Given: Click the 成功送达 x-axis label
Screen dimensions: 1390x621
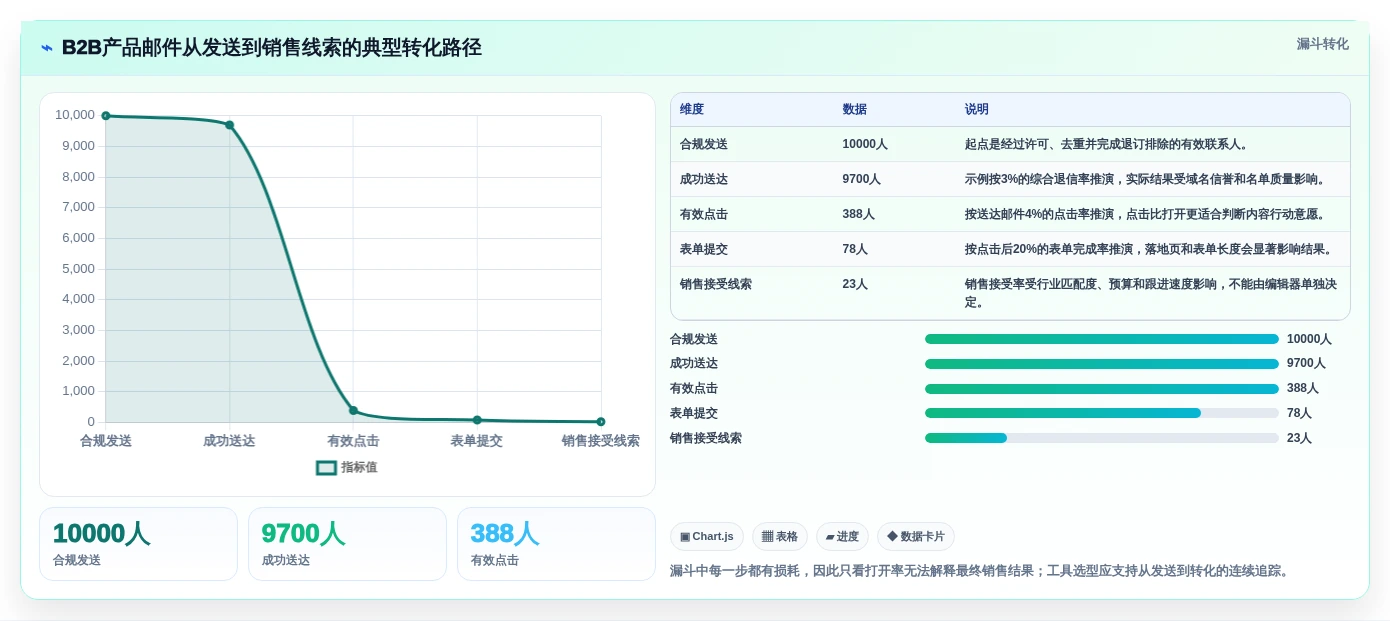Looking at the screenshot, I should [x=229, y=441].
